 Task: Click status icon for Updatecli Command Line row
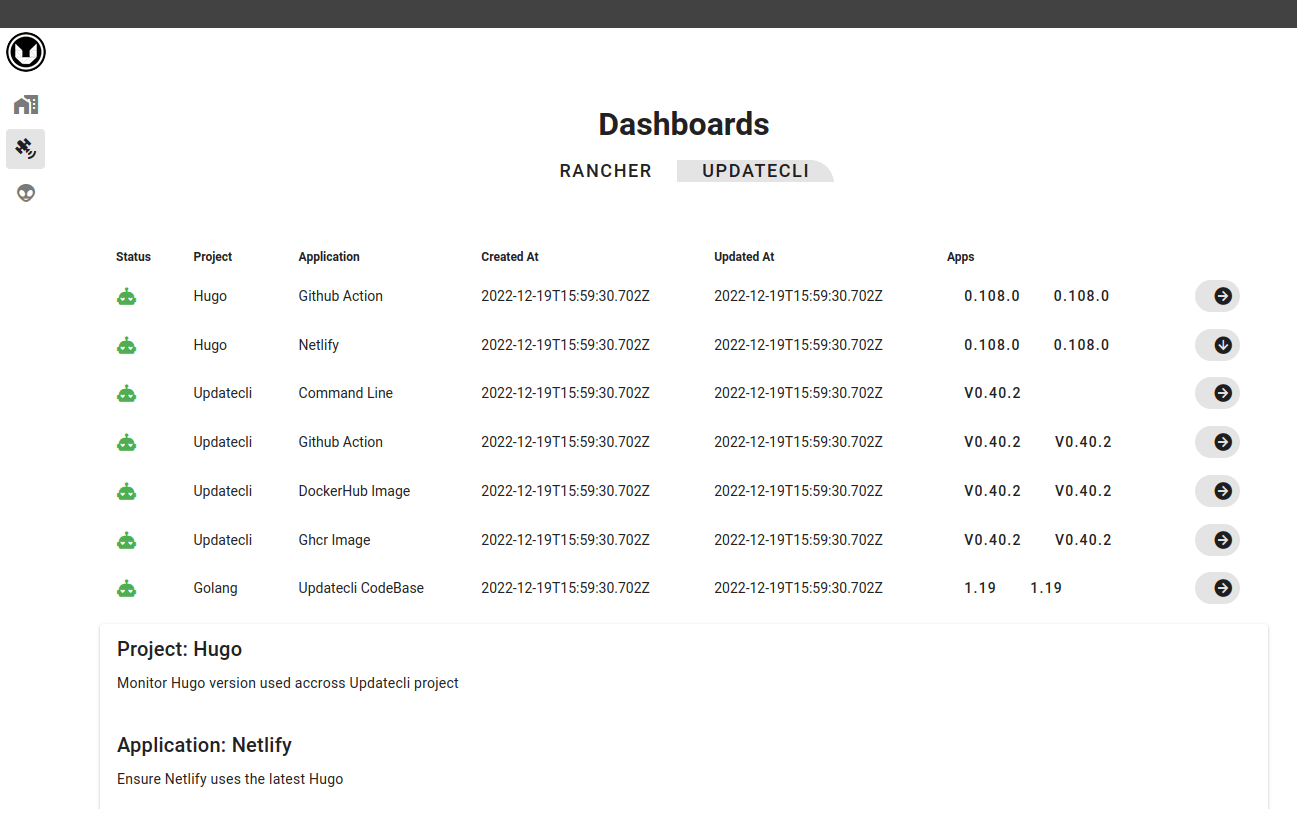pos(126,393)
